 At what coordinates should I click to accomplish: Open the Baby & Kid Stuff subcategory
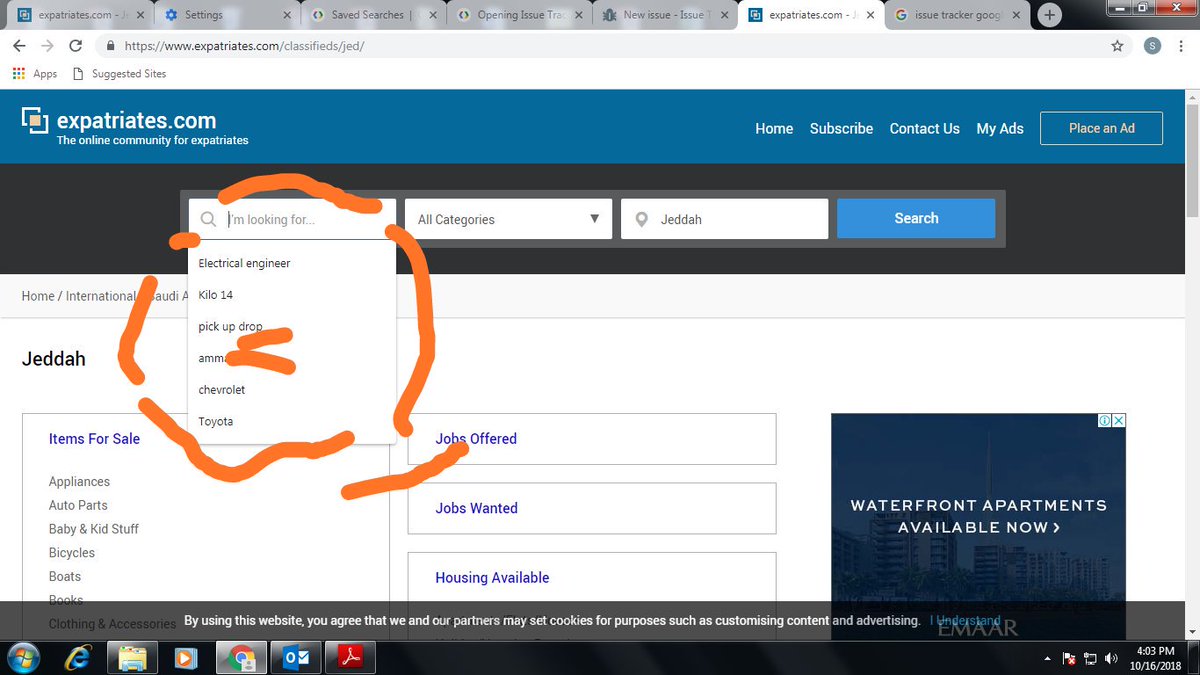[x=94, y=529]
